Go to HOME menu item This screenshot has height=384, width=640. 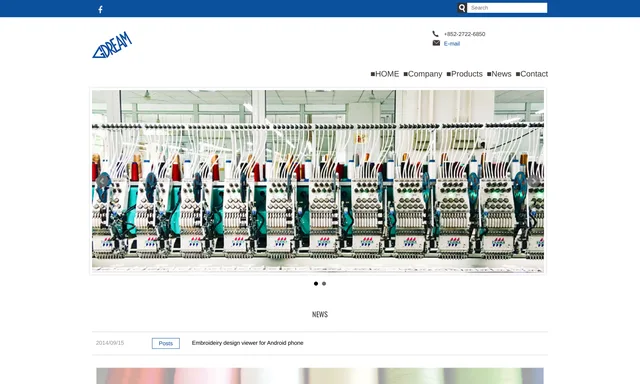[384, 74]
